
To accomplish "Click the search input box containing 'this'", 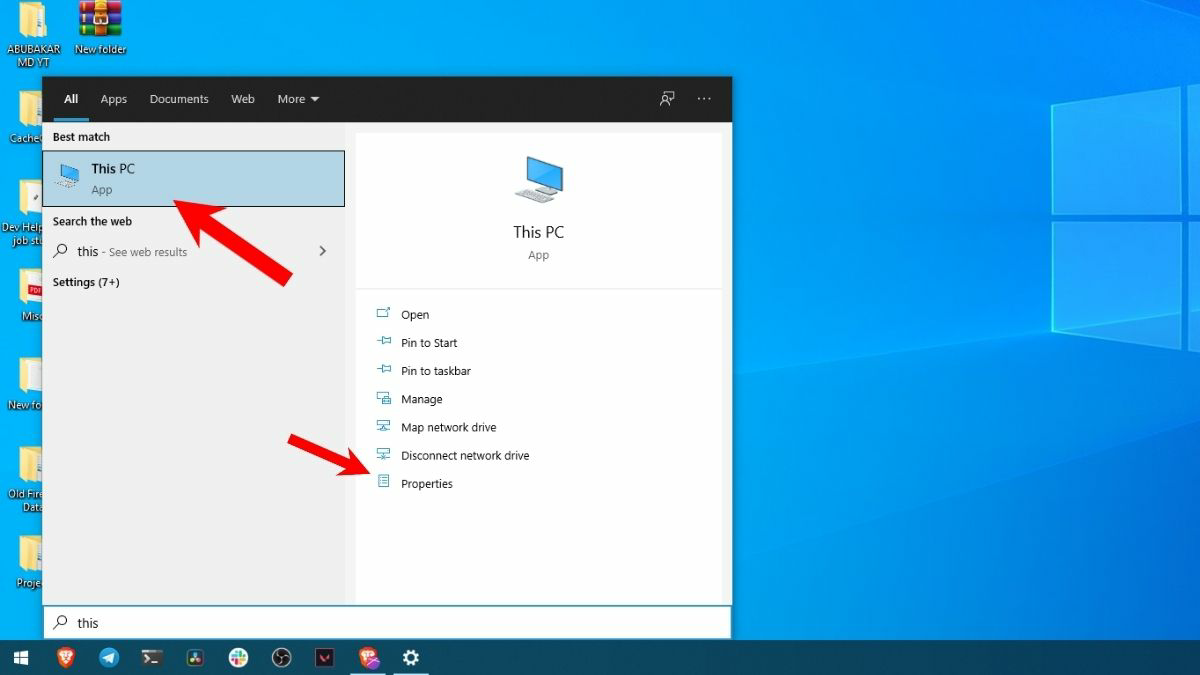I will [x=387, y=622].
